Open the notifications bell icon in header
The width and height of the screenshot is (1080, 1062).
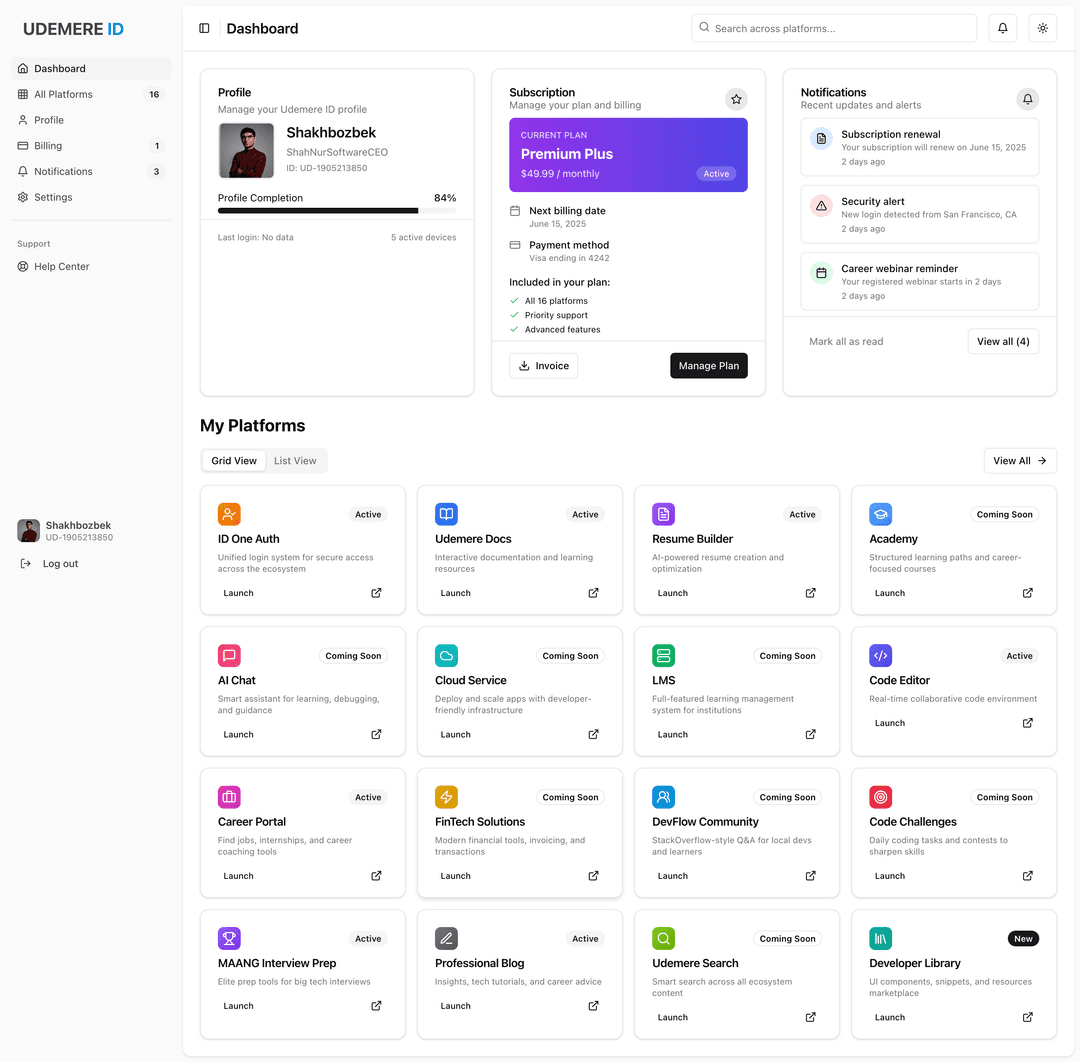click(1002, 28)
